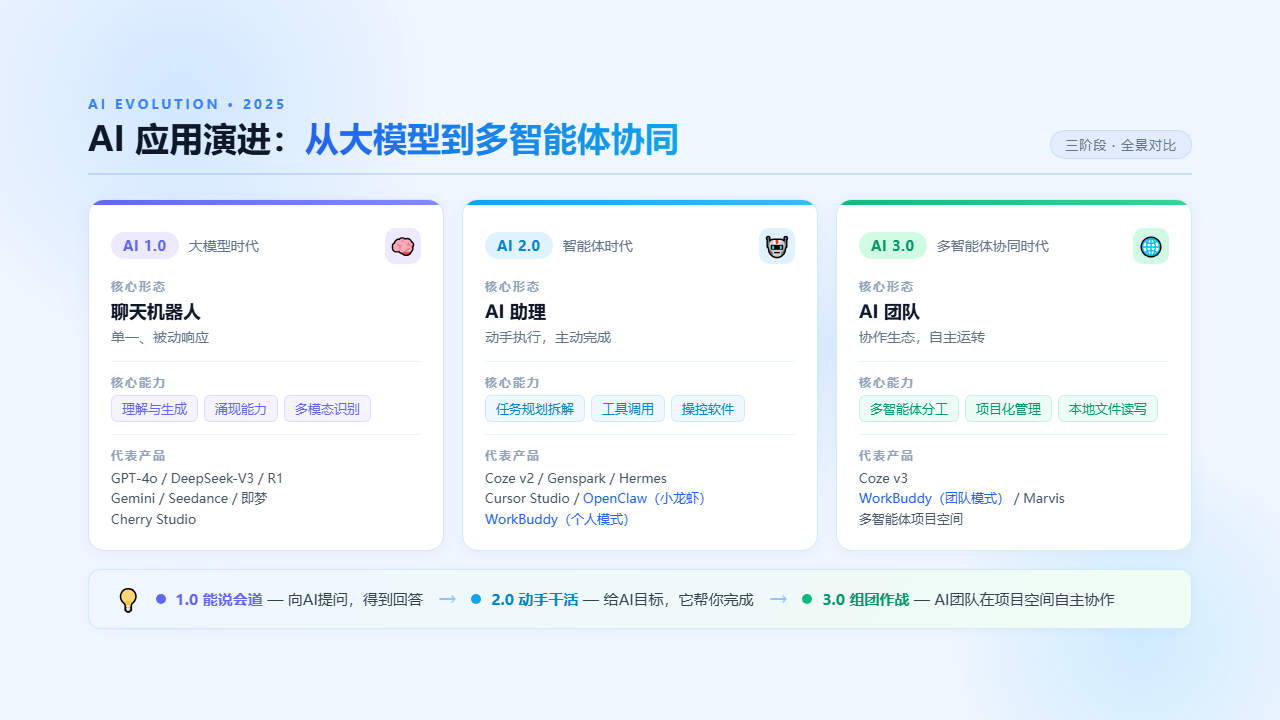The image size is (1280, 720).
Task: Click the Coze v3 text
Action: pyautogui.click(x=883, y=479)
